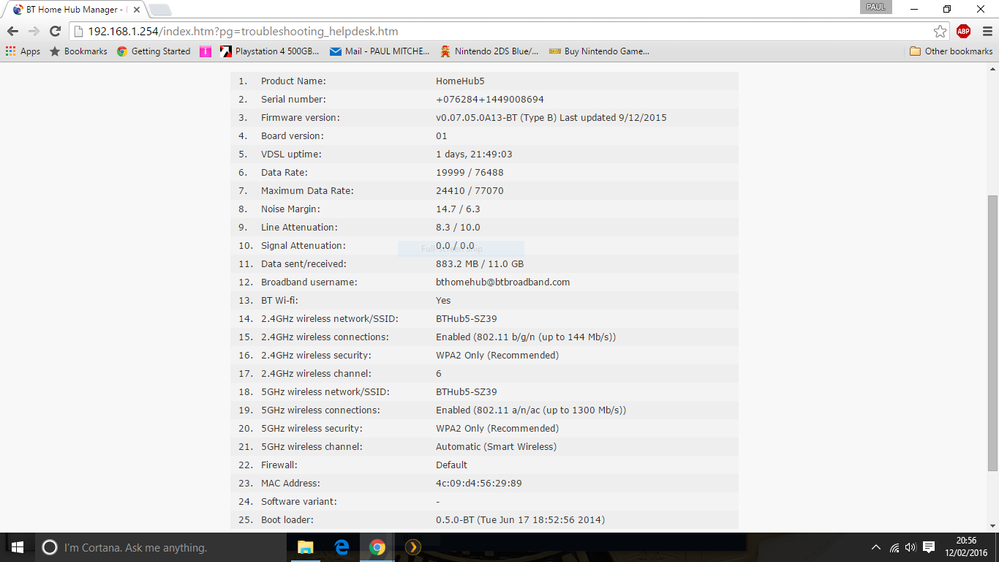Click the firmware version v0.07.05.0A13-BT value
This screenshot has width=999, height=562.
(551, 118)
